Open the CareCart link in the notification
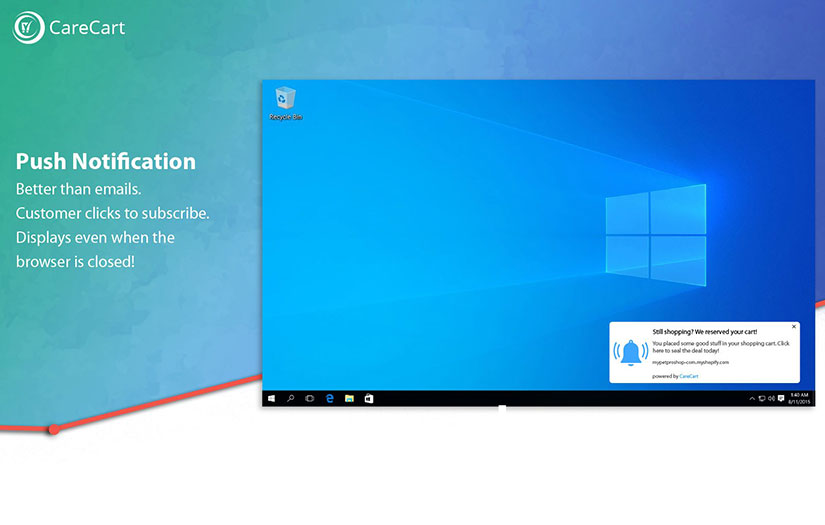The image size is (825, 525). (689, 376)
